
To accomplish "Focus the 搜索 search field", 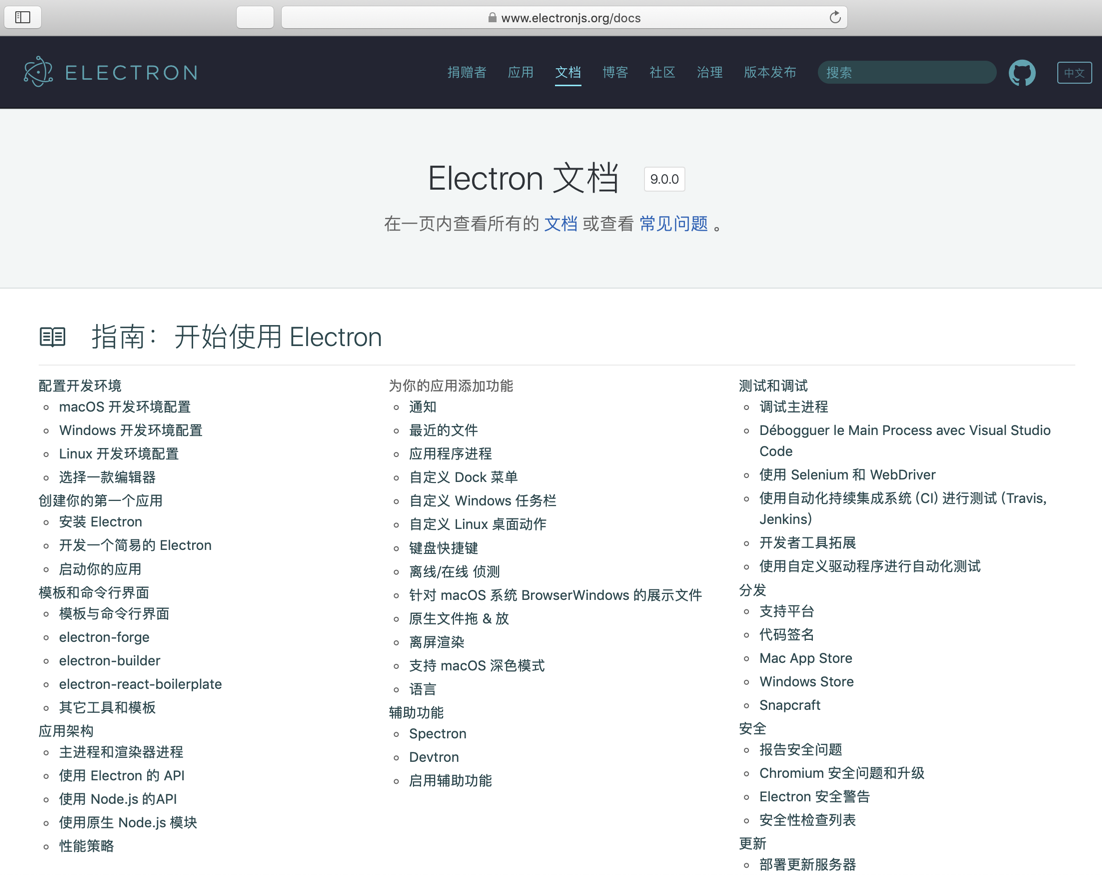I will coord(907,72).
